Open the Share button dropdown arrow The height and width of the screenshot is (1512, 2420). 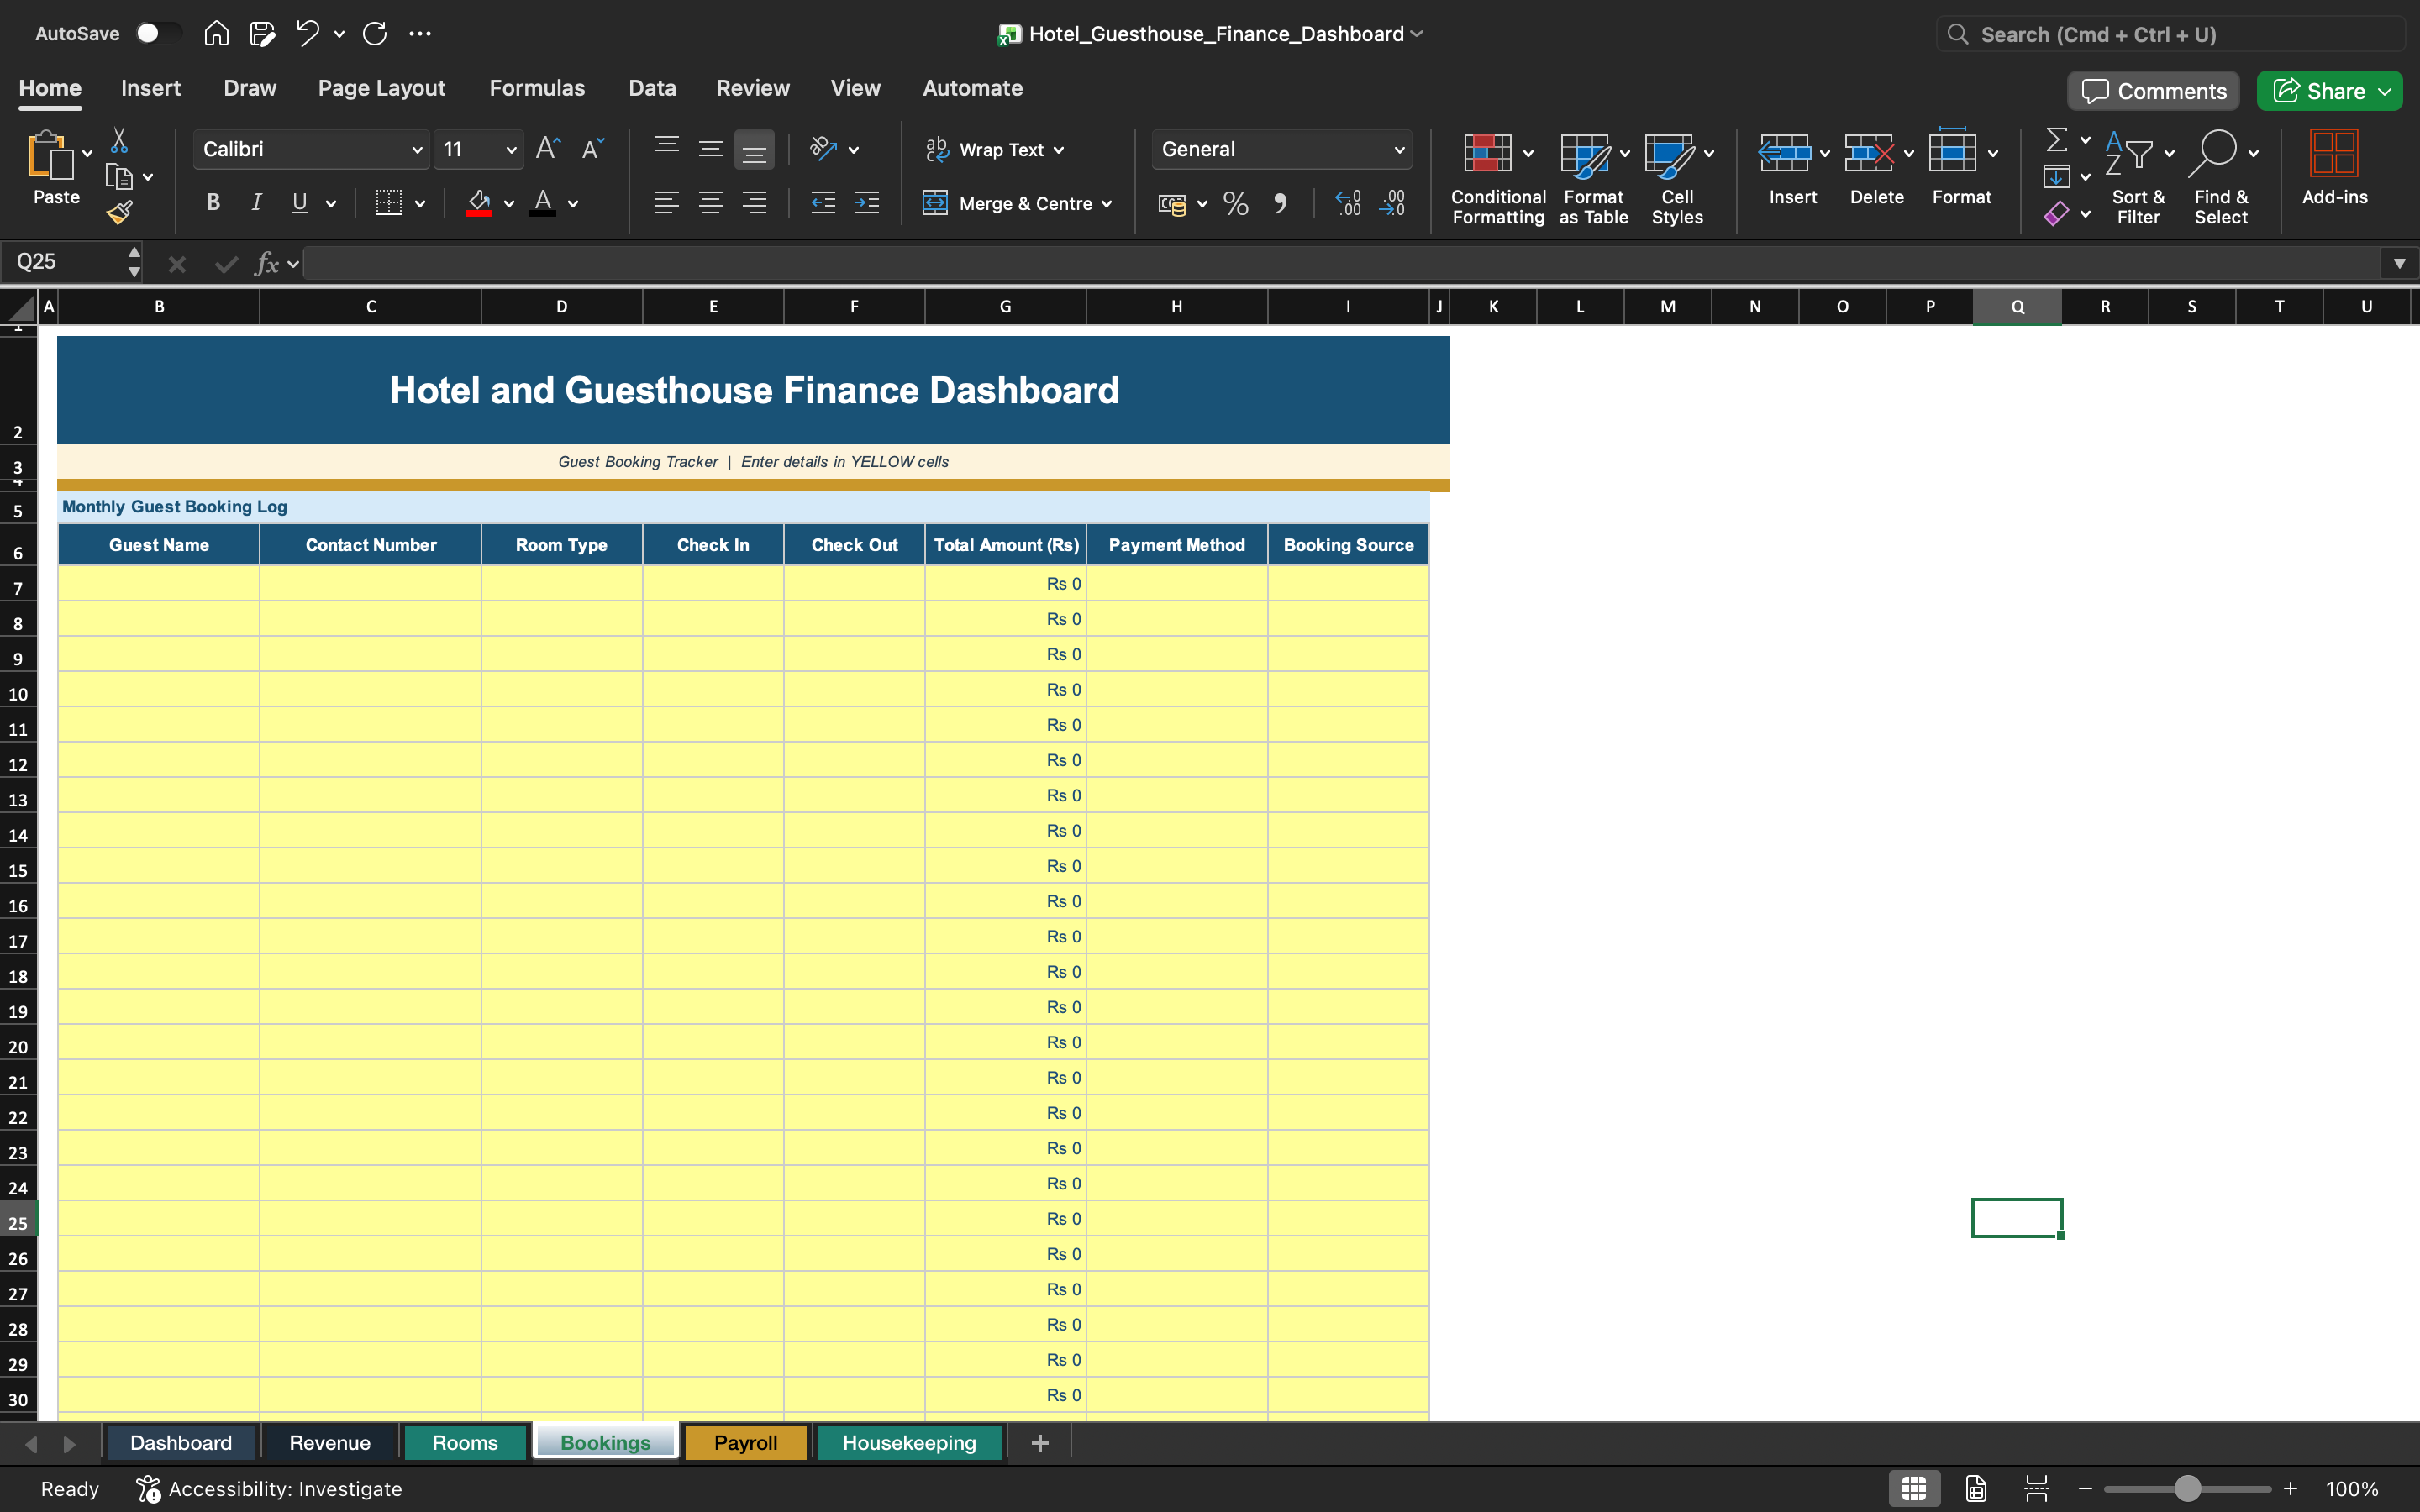[x=2385, y=91]
